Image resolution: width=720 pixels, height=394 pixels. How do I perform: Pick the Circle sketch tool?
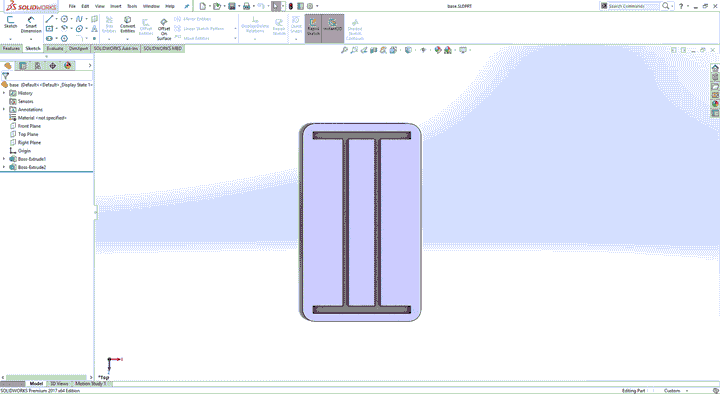(x=64, y=19)
